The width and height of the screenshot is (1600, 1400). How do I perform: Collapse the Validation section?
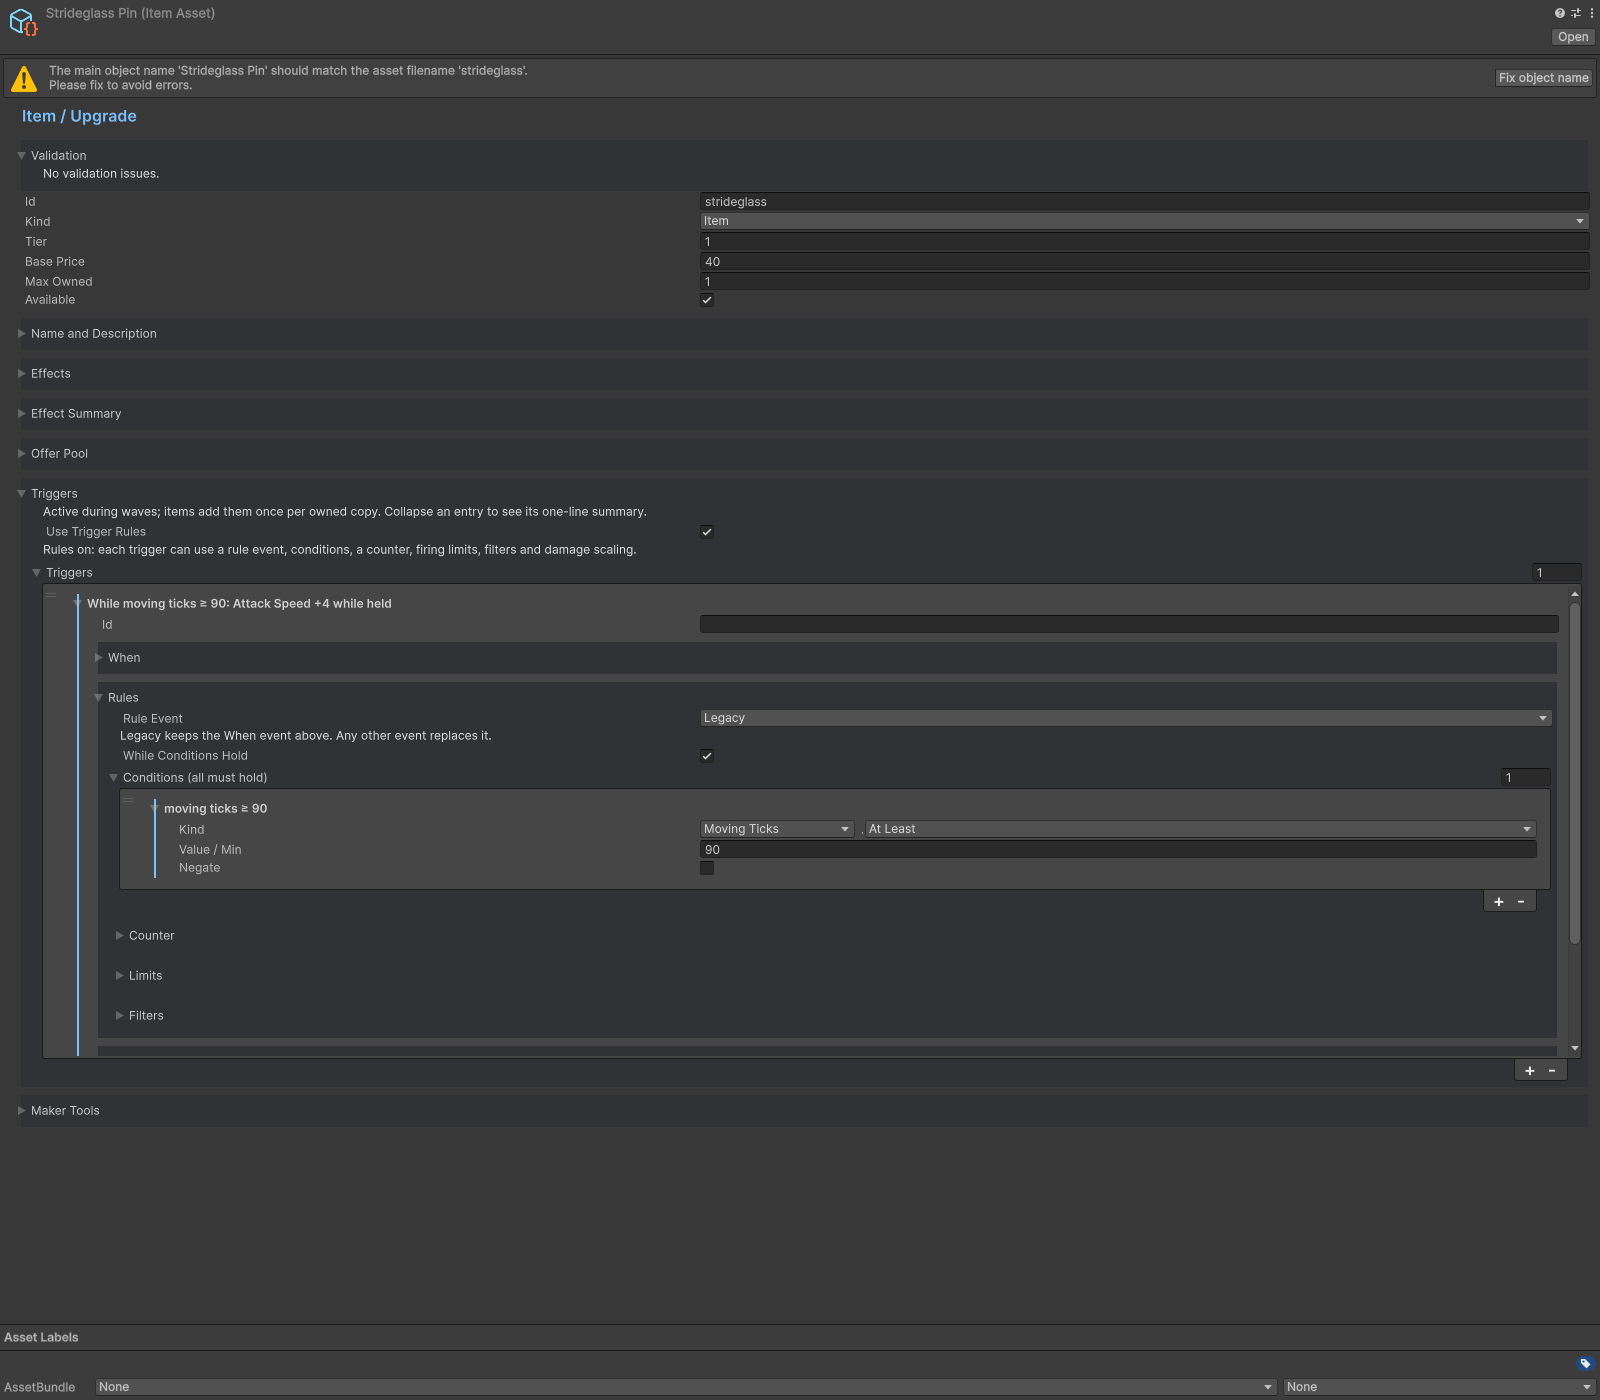click(x=21, y=156)
